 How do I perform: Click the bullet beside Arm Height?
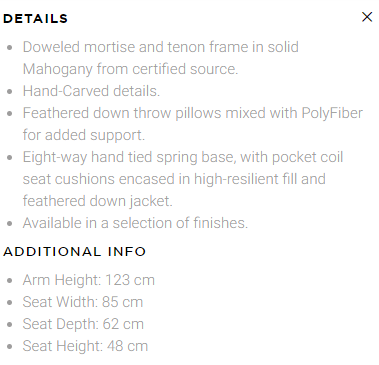pos(10,281)
